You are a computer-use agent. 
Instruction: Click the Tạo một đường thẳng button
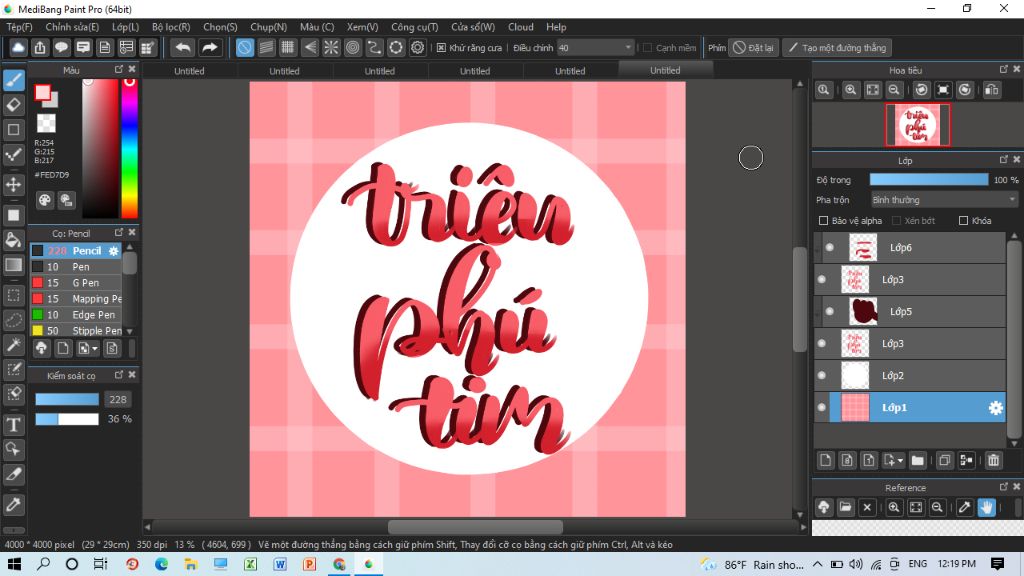[838, 48]
